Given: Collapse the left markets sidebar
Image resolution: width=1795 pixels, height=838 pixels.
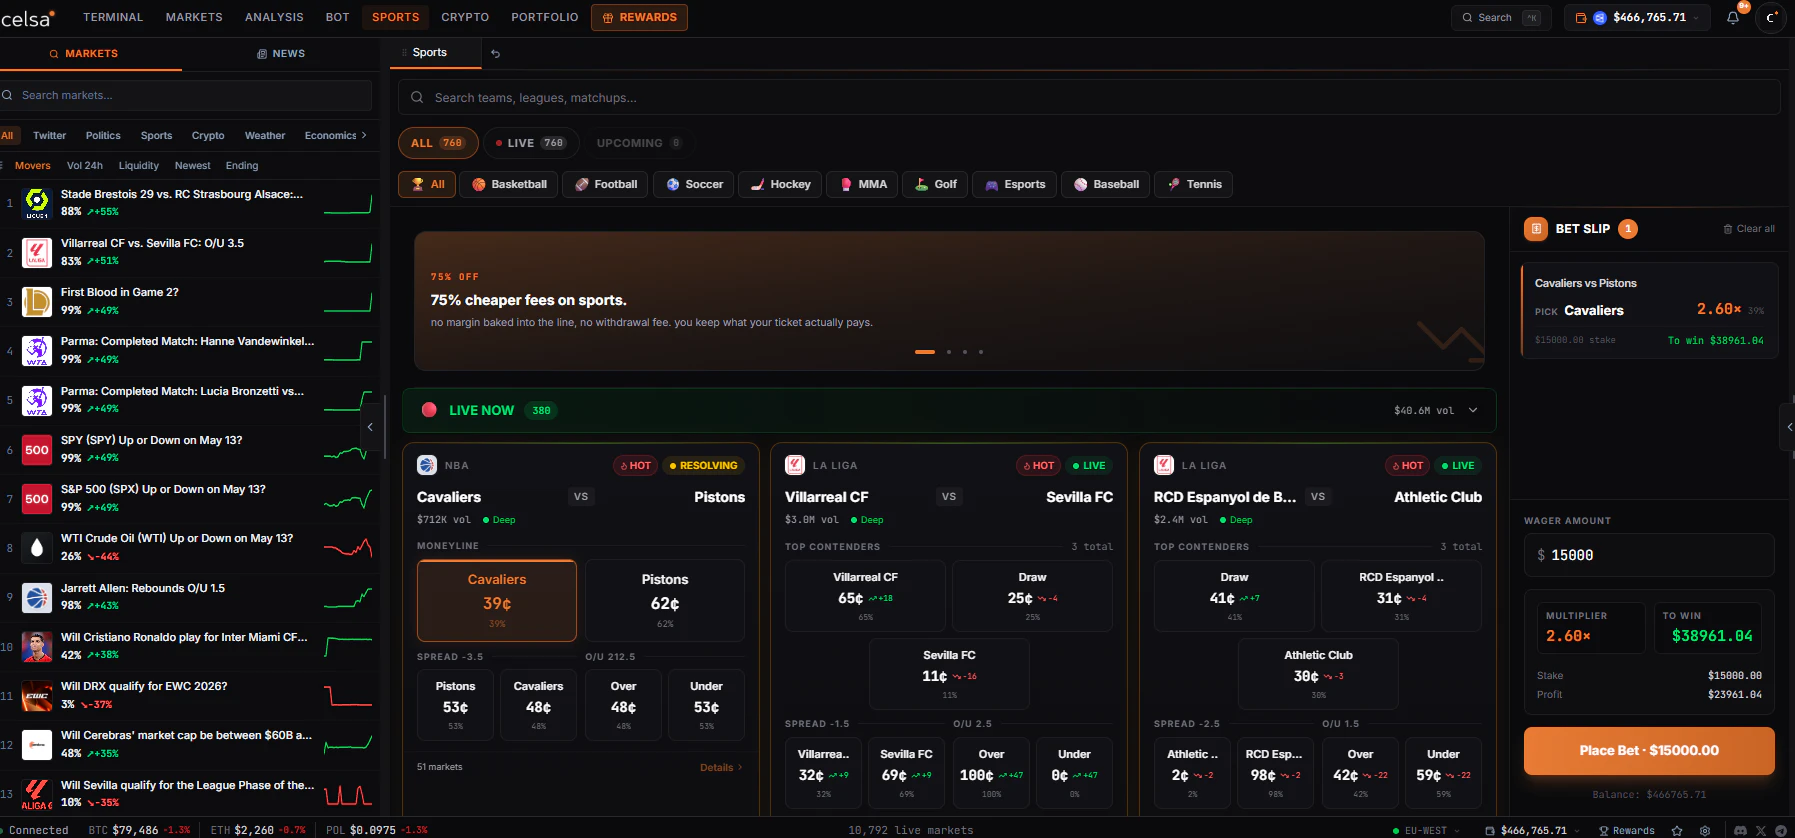Looking at the screenshot, I should point(370,427).
